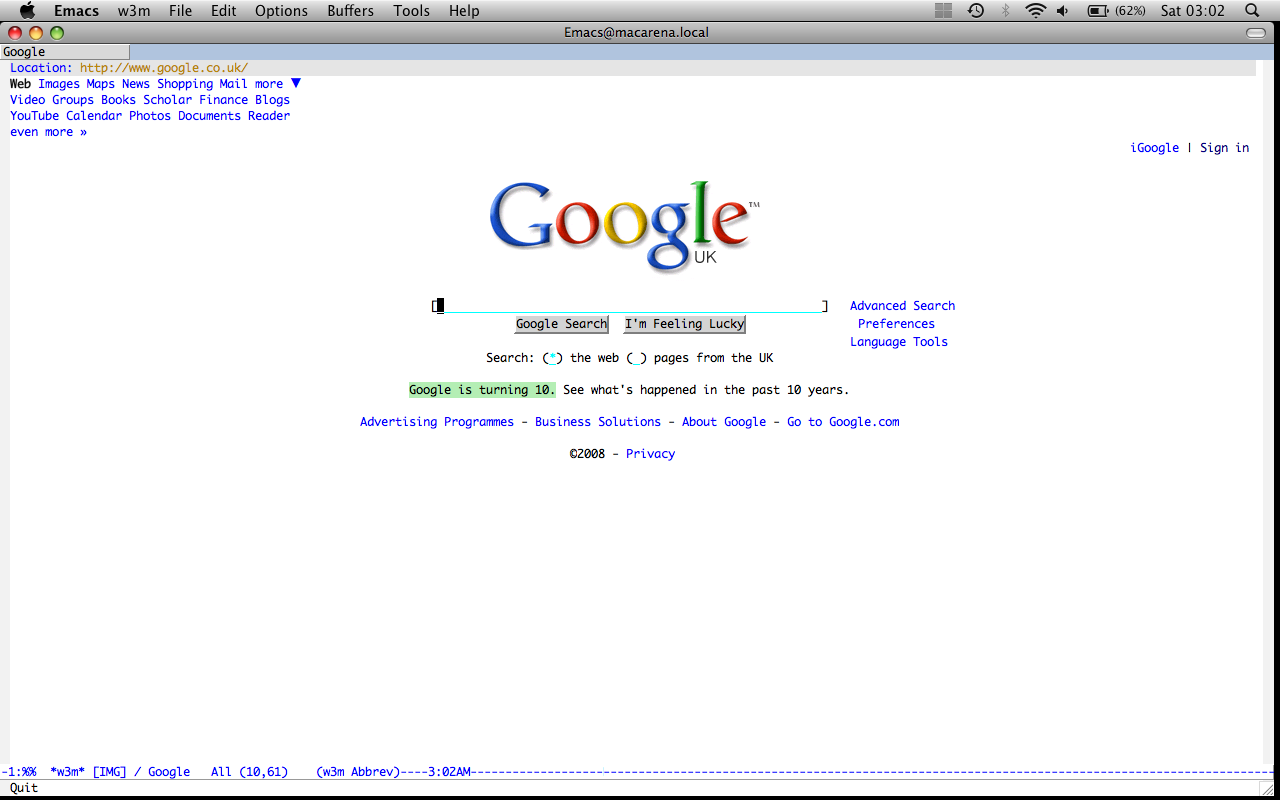Open the Bluetooth status icon
Image resolution: width=1280 pixels, height=800 pixels.
[x=1006, y=10]
